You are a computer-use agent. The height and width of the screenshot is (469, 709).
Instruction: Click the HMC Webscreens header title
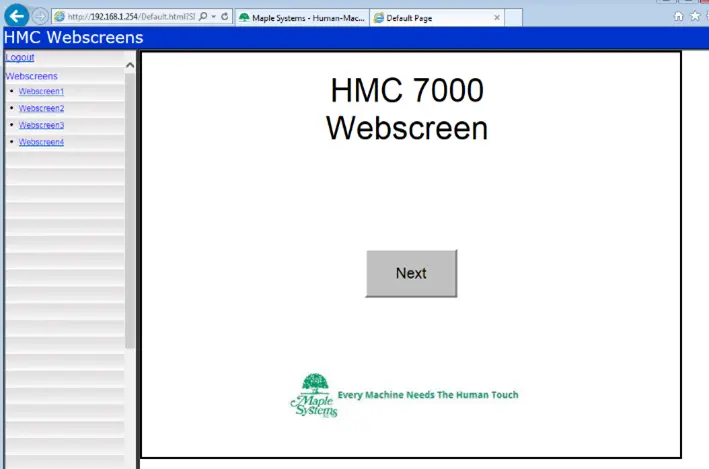click(74, 38)
